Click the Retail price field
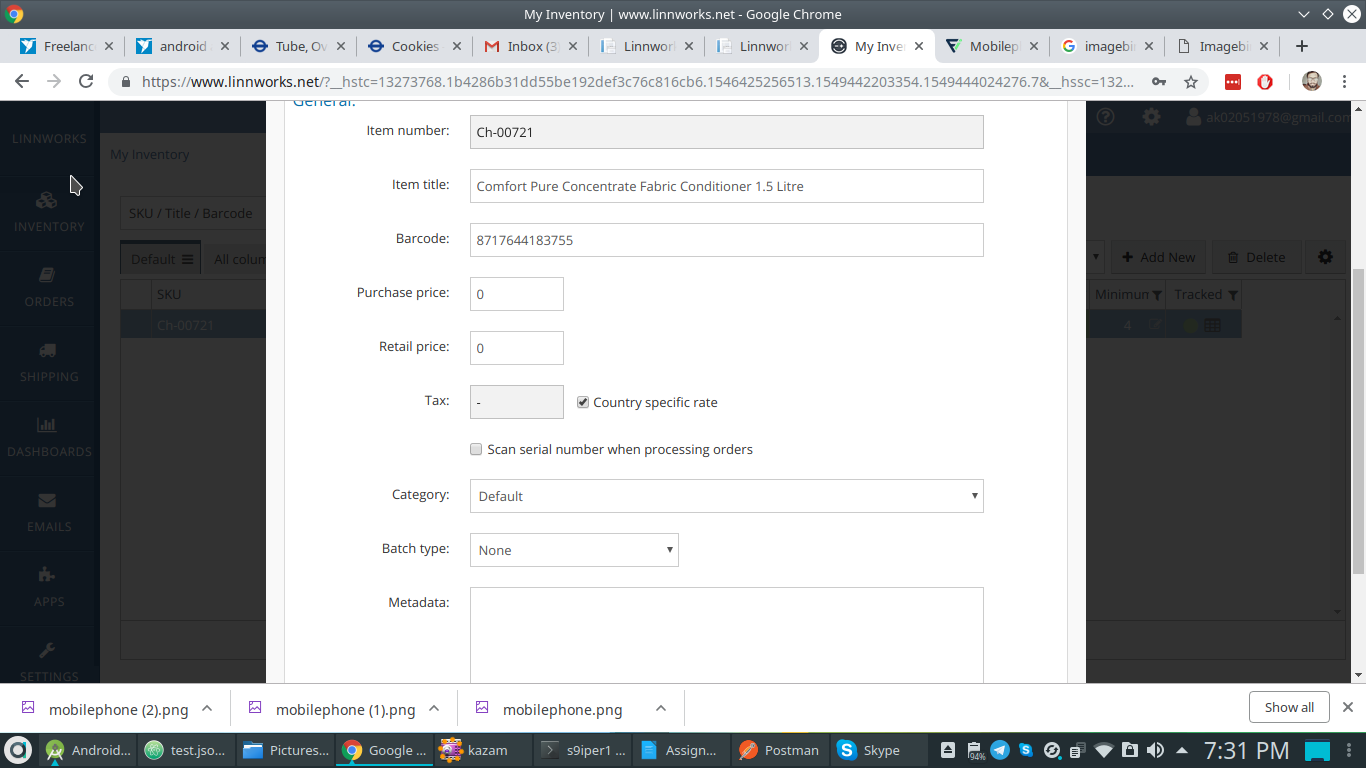This screenshot has height=768, width=1366. (x=517, y=348)
